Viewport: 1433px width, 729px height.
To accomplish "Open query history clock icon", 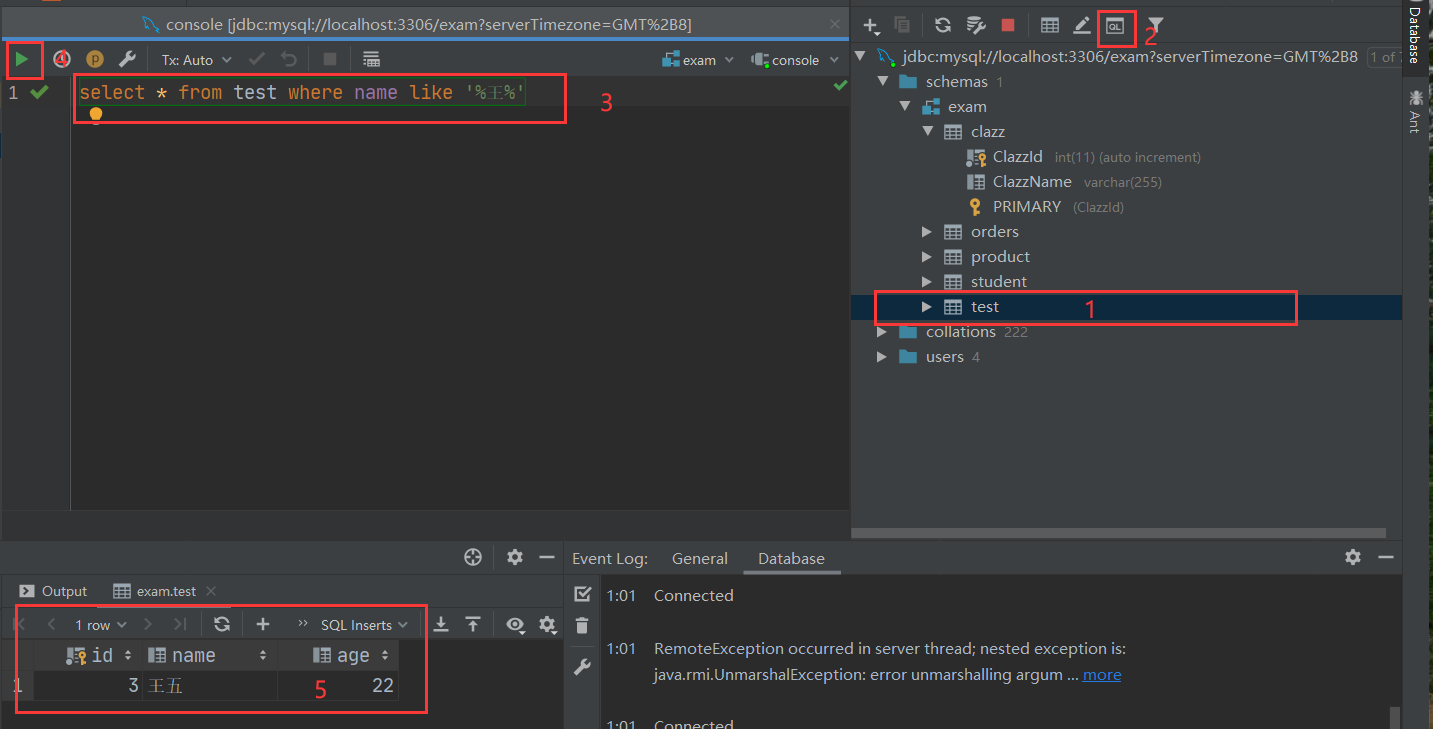I will [x=62, y=60].
